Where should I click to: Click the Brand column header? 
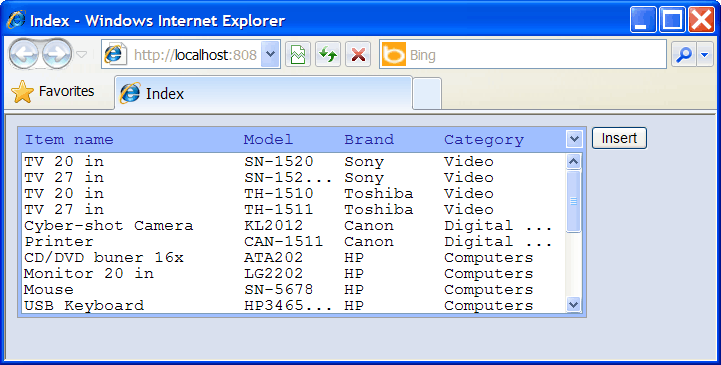point(369,140)
